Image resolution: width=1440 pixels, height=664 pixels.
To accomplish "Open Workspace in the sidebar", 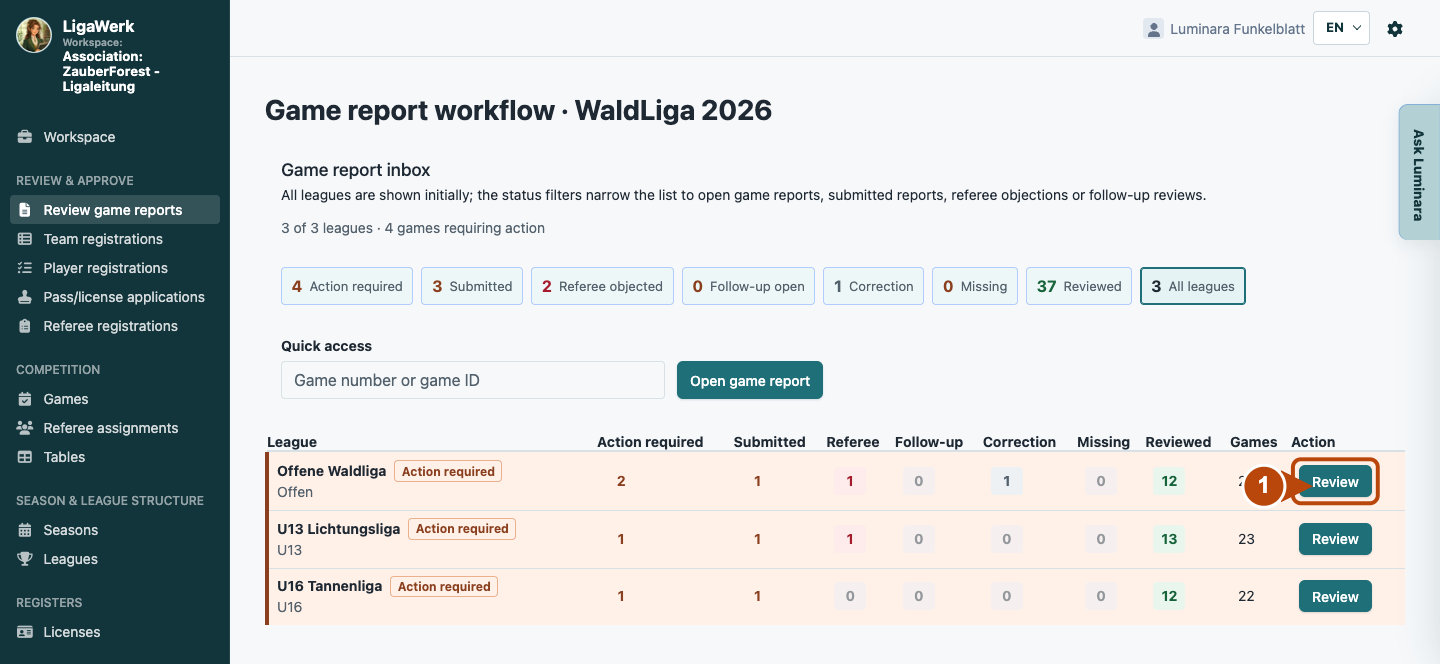I will coord(115,137).
